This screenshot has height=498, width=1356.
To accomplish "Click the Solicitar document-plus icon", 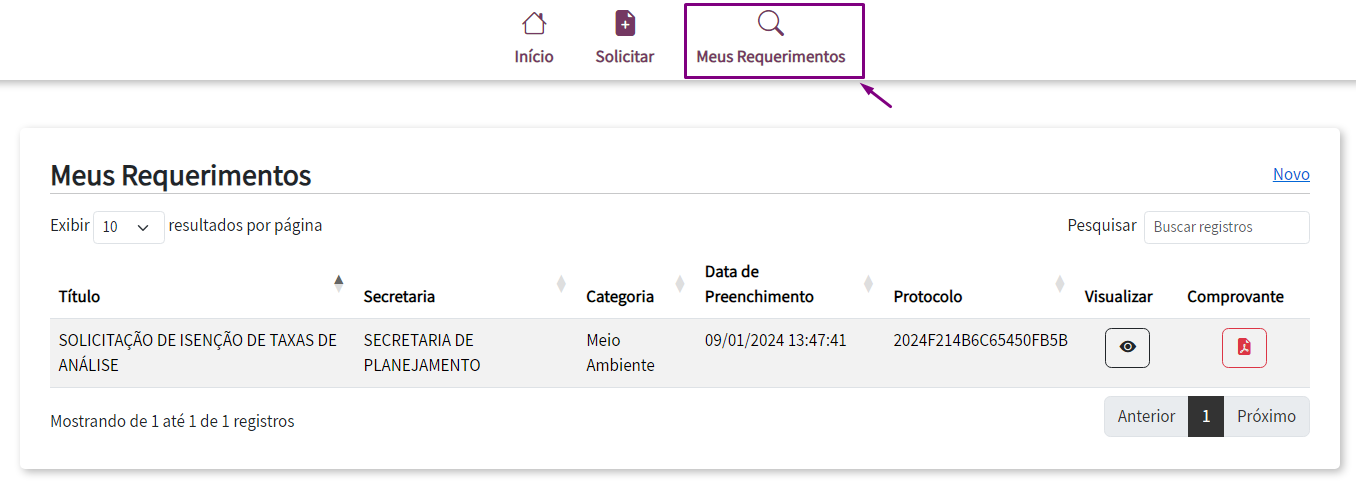I will [x=625, y=23].
